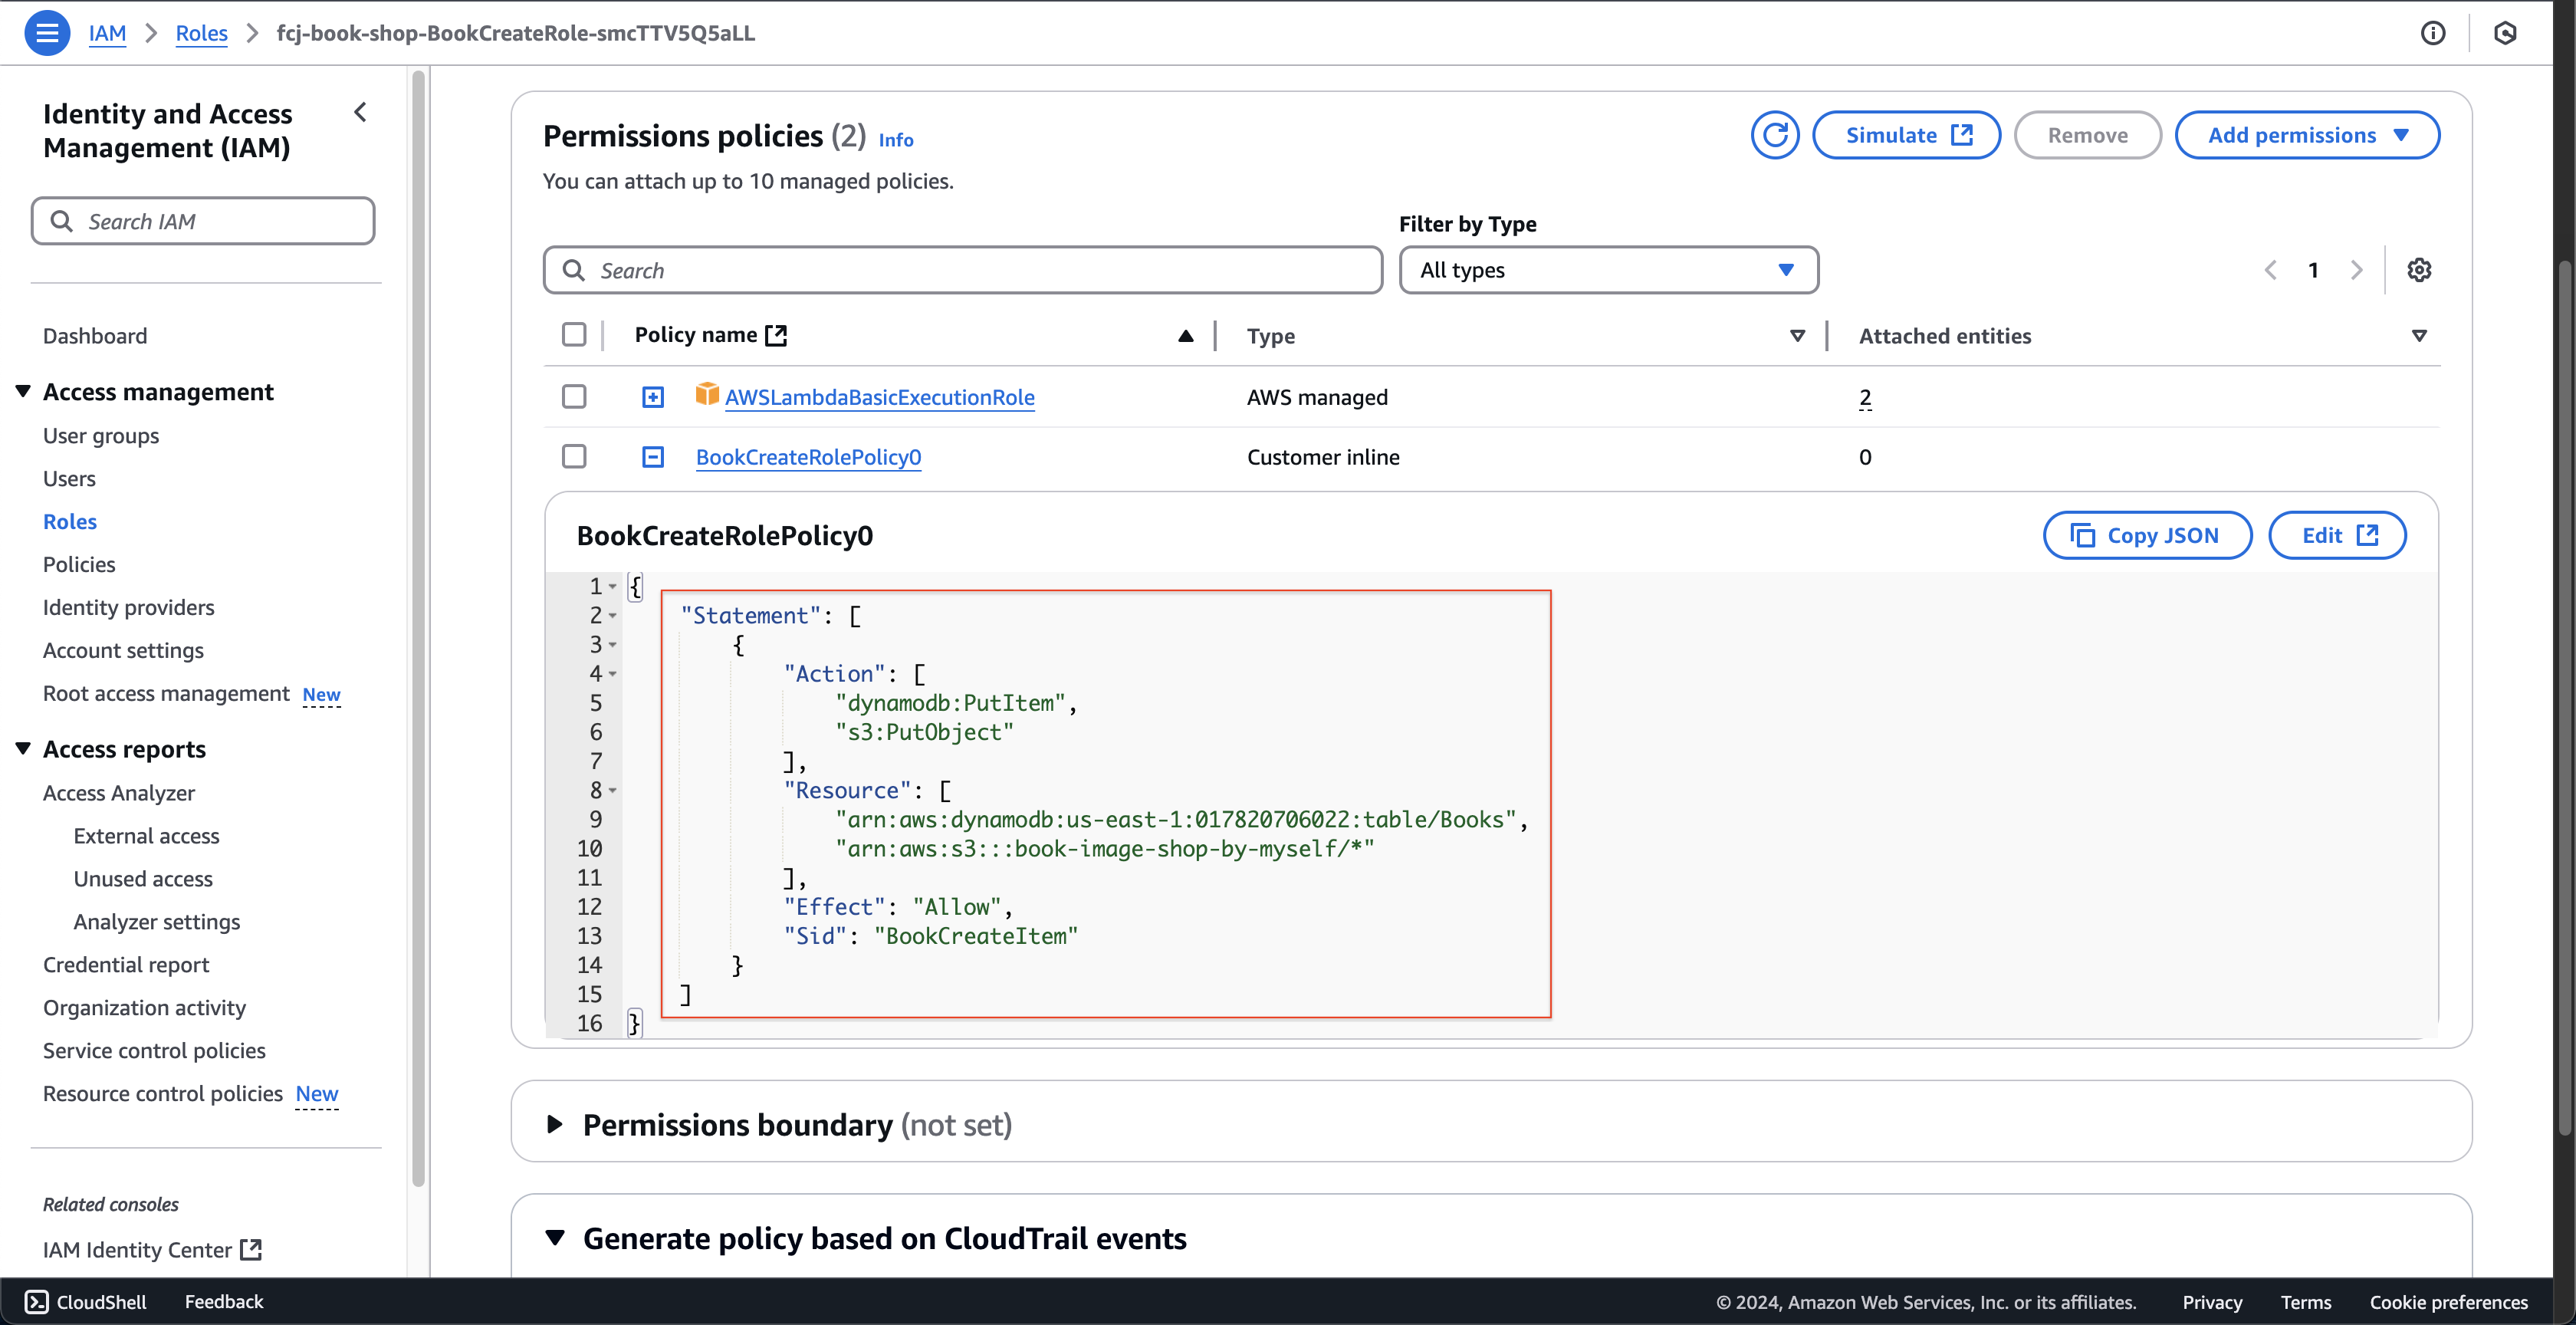
Task: Copy JSON of BookCreateRolePolicy0
Action: coord(2147,536)
